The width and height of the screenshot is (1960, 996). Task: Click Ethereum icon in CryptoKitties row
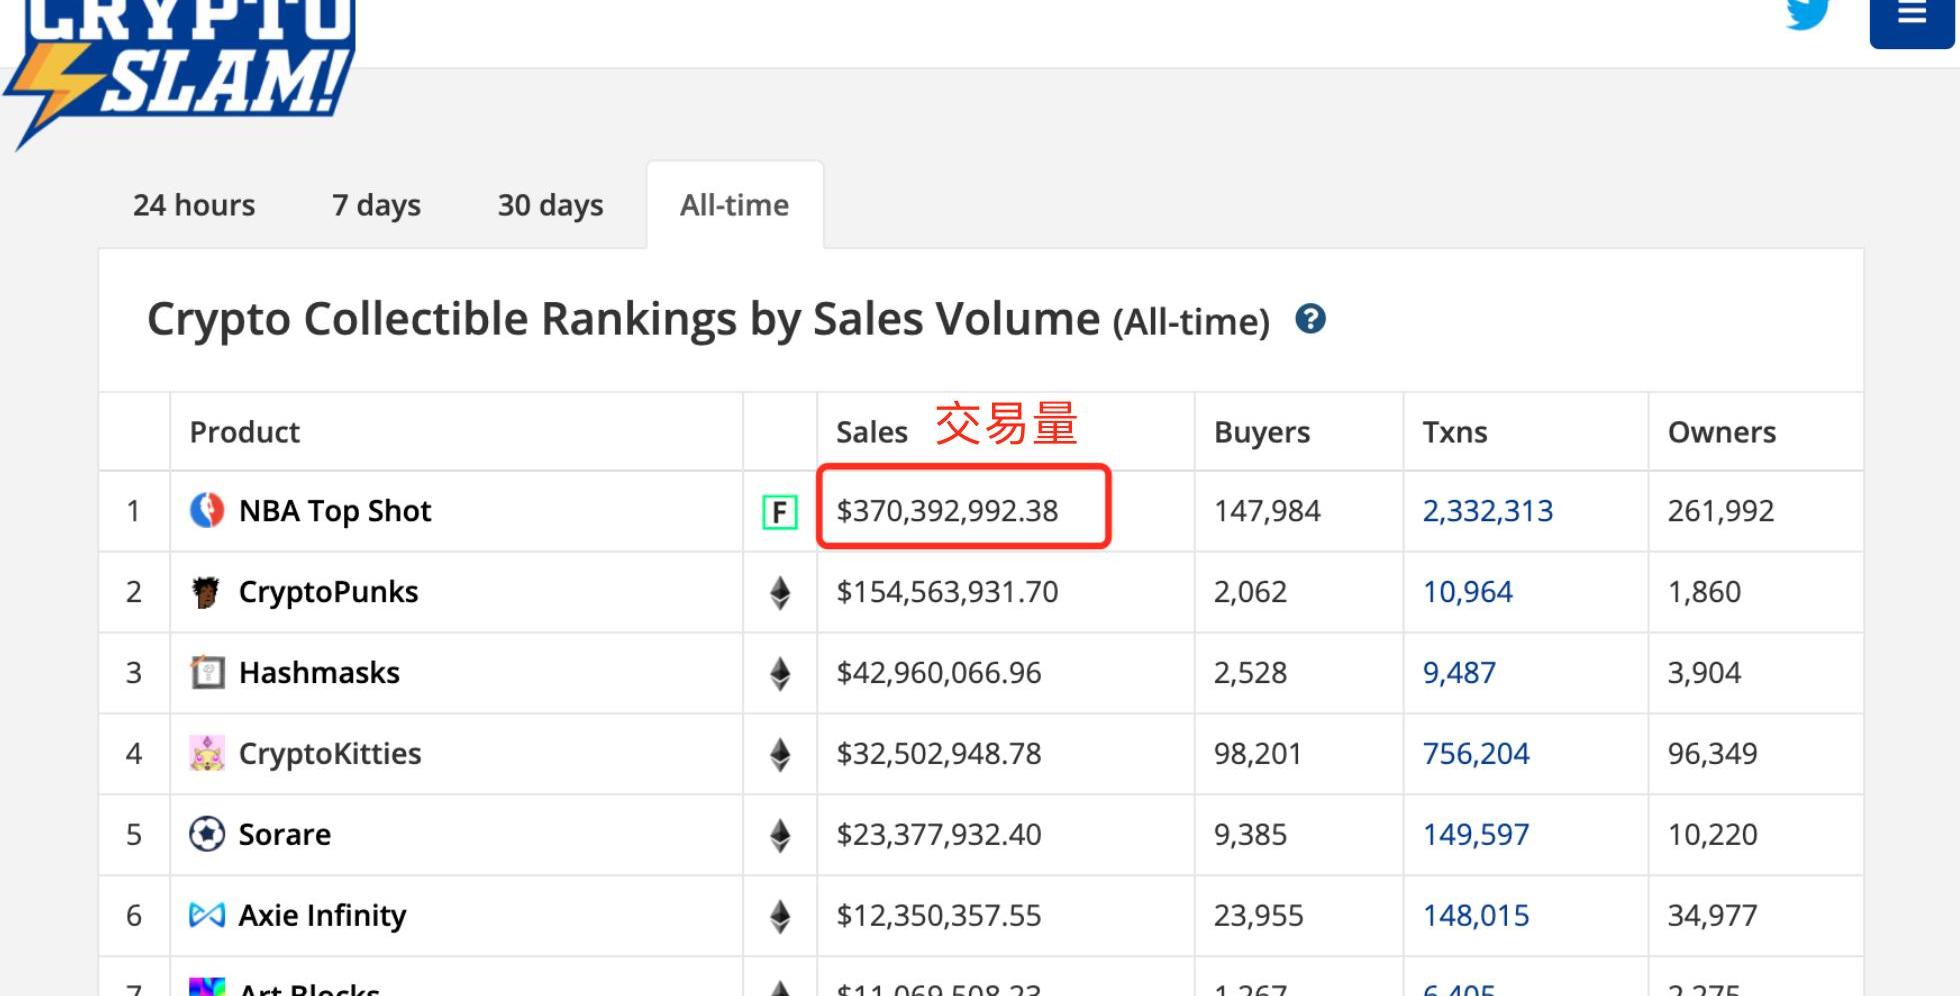pos(780,755)
